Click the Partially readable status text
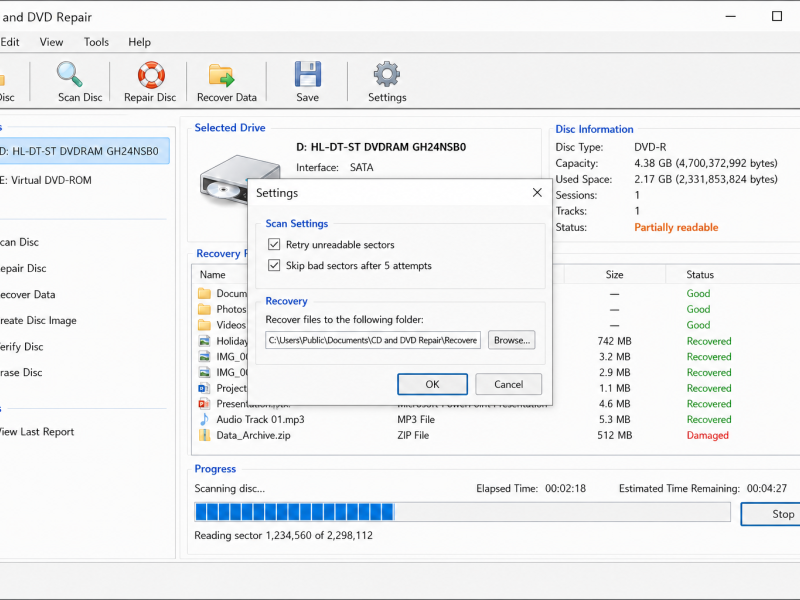Image resolution: width=800 pixels, height=600 pixels. point(676,228)
